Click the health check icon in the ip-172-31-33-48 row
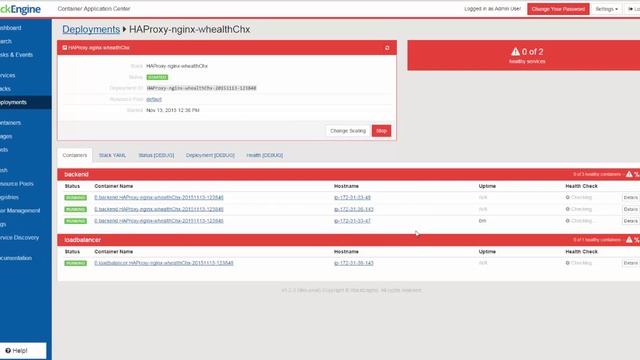Viewport: 640px width, 360px height. pyautogui.click(x=567, y=198)
